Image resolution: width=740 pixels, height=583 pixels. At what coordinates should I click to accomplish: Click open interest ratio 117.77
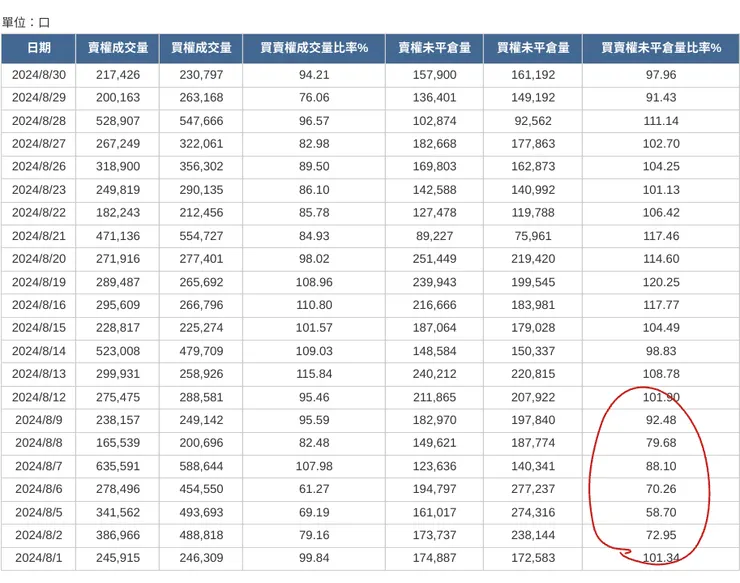click(x=661, y=305)
